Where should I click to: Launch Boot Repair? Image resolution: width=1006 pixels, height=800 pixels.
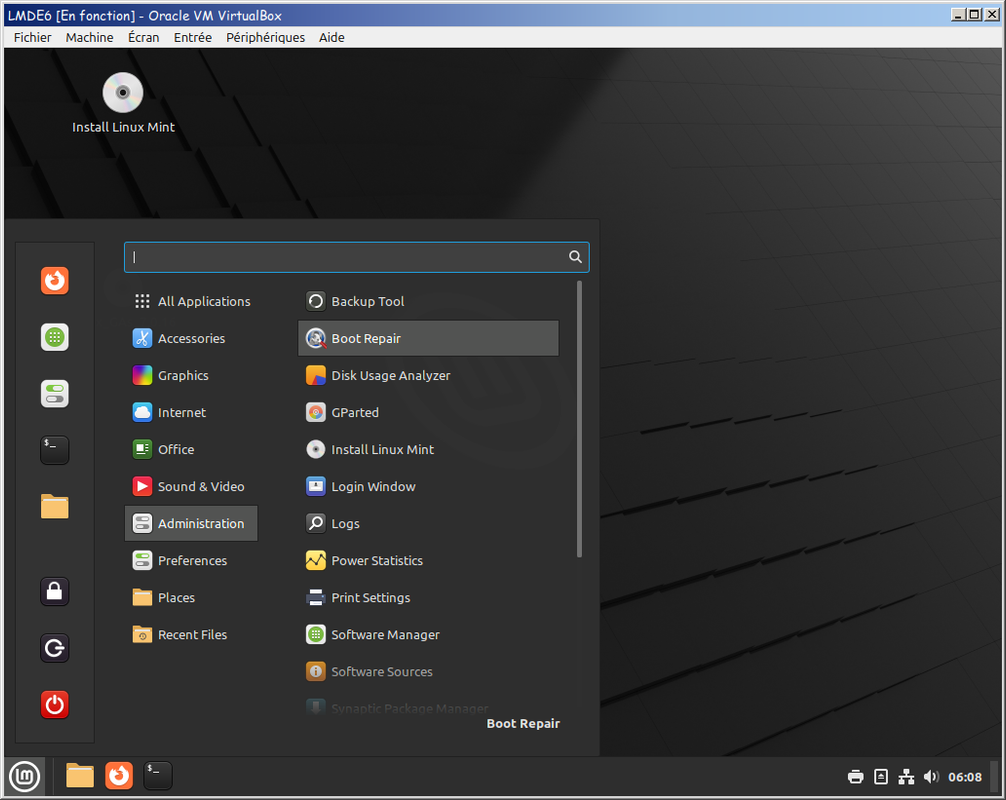coord(429,338)
